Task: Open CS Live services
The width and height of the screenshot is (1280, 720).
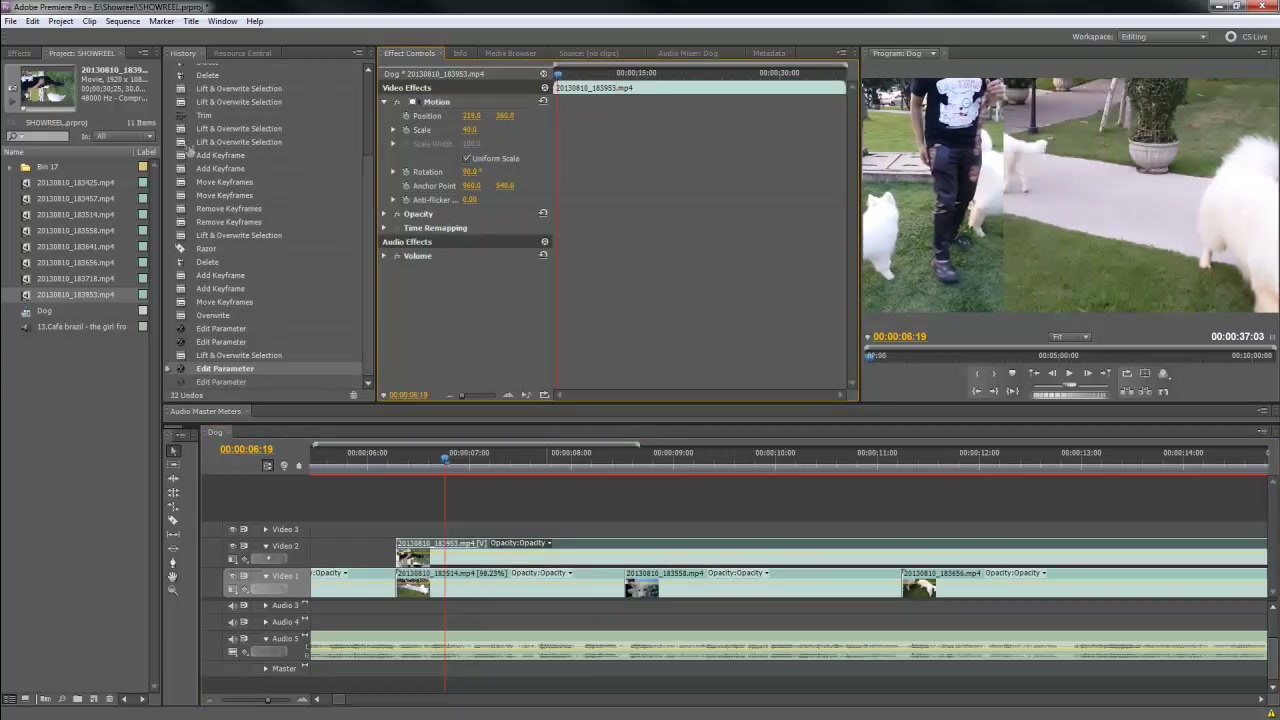Action: pos(1246,37)
